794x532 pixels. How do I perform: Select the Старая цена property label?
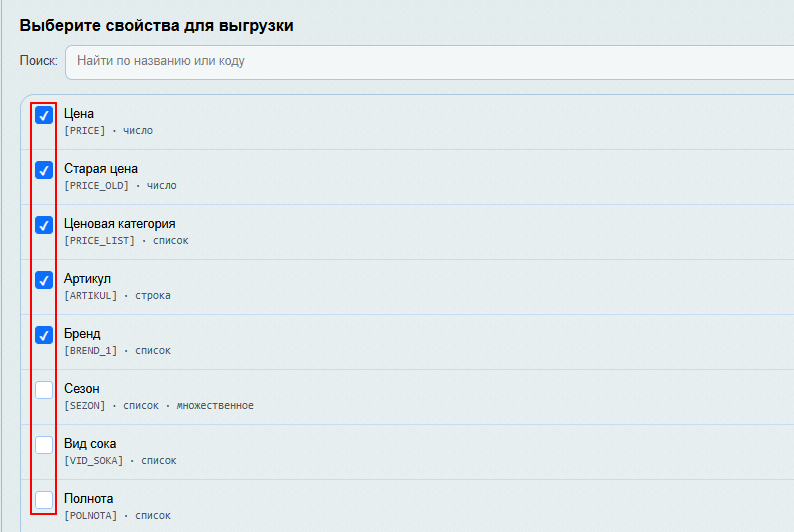101,168
